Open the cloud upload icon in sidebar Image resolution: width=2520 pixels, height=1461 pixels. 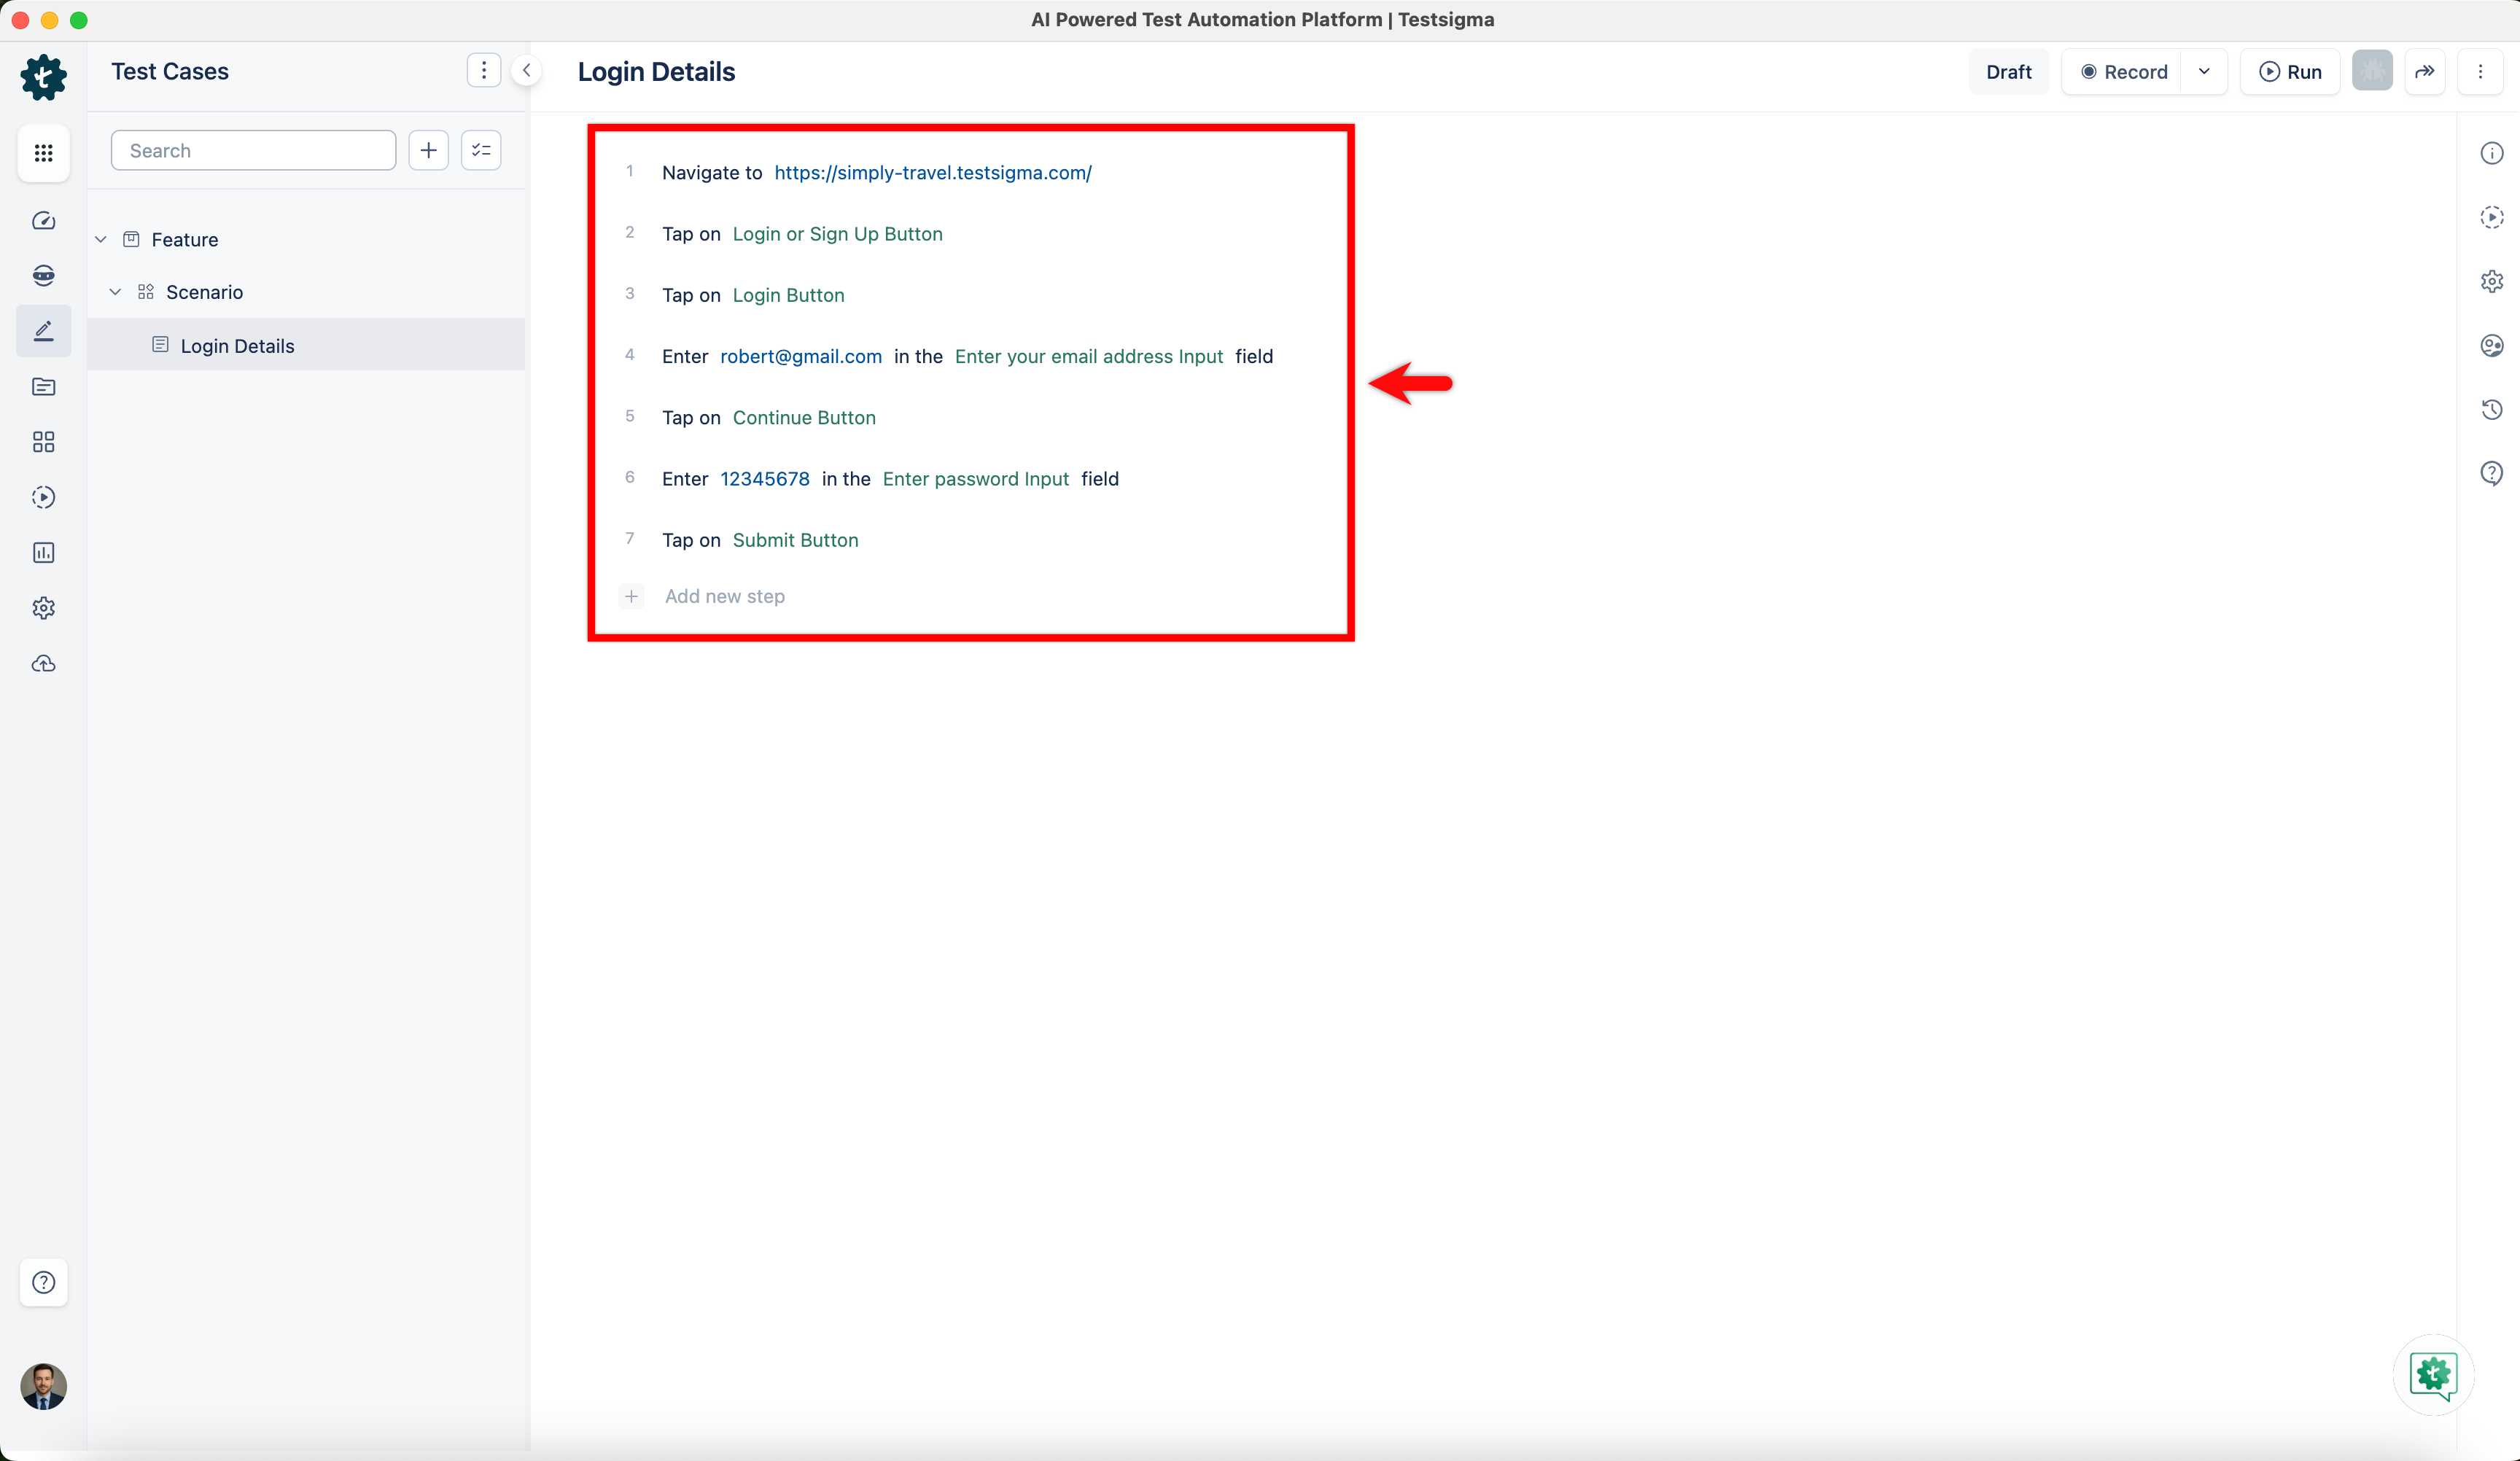coord(43,664)
